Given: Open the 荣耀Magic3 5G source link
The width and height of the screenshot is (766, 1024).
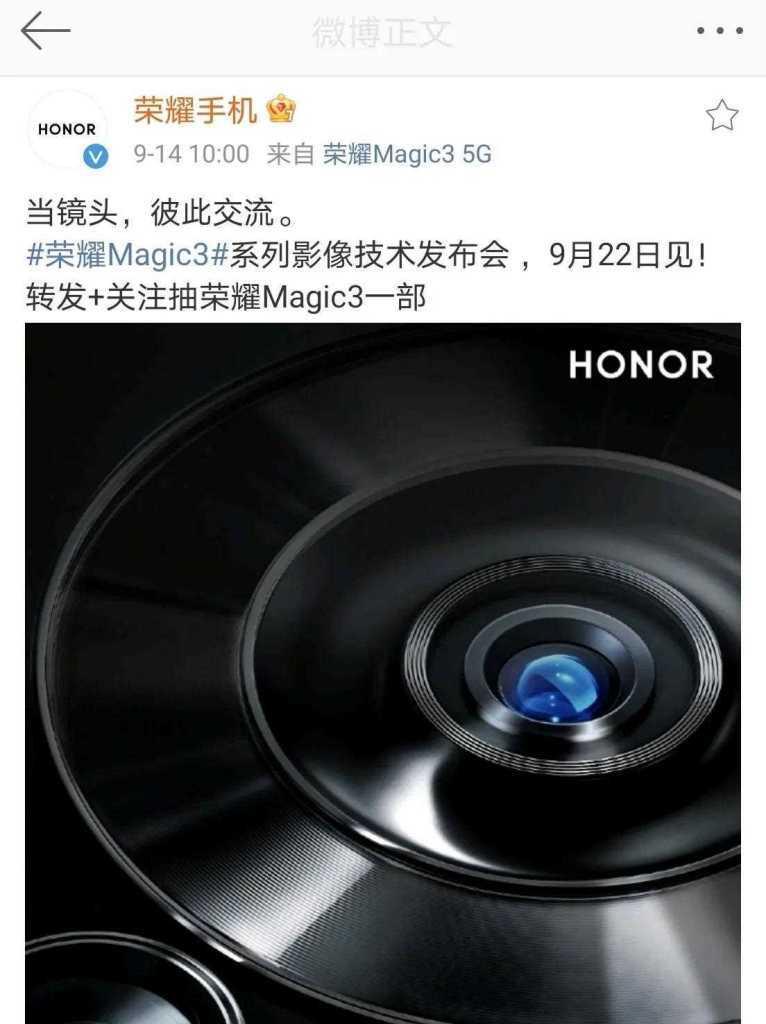Looking at the screenshot, I should [x=407, y=154].
